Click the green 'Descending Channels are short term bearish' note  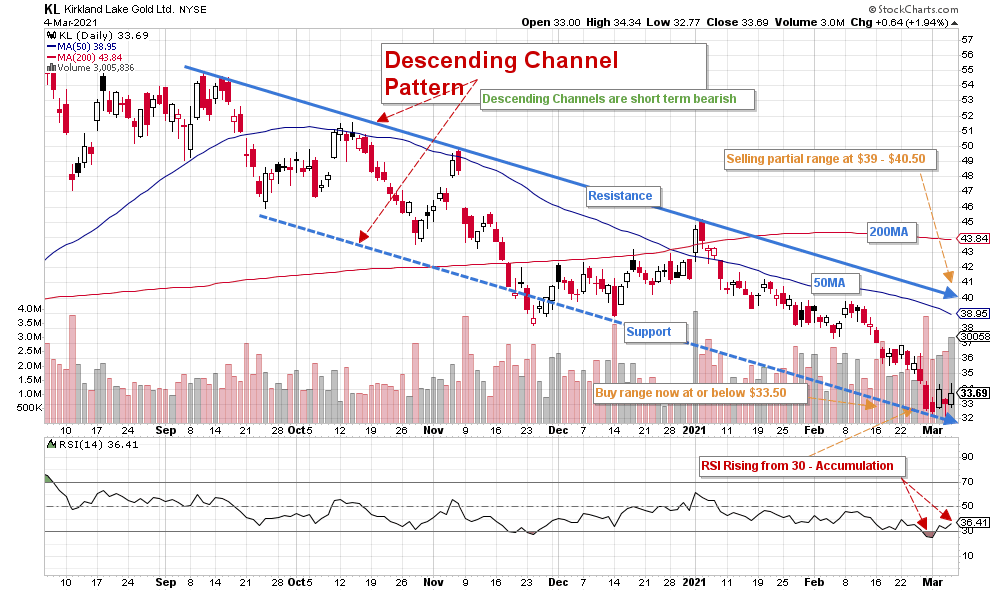[x=617, y=99]
